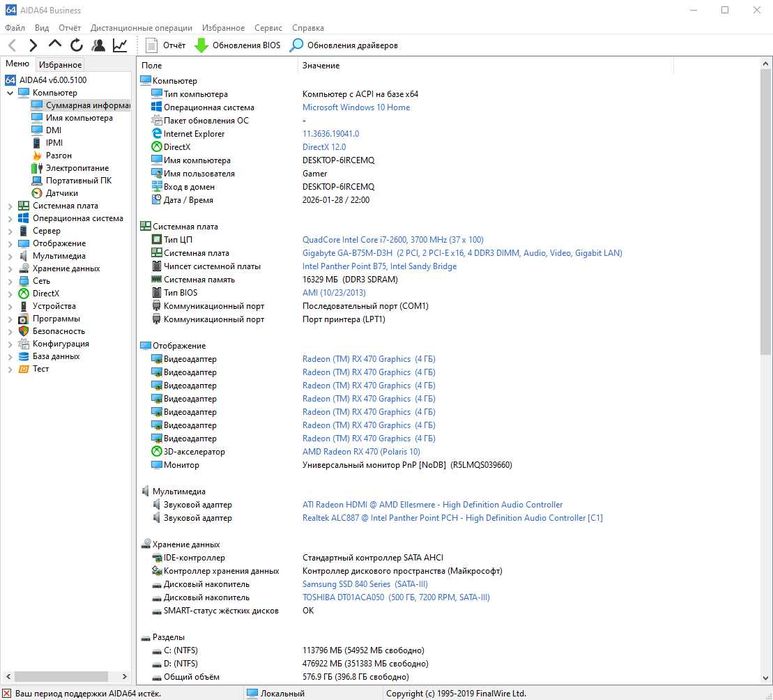The width and height of the screenshot is (773, 700).
Task: Open the Отчёт menu in menu bar
Action: pos(70,28)
